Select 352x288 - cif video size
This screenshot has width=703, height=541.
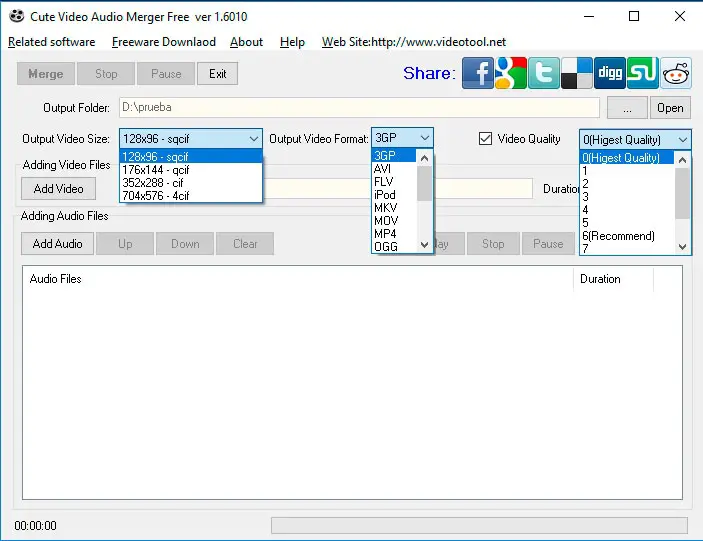191,183
